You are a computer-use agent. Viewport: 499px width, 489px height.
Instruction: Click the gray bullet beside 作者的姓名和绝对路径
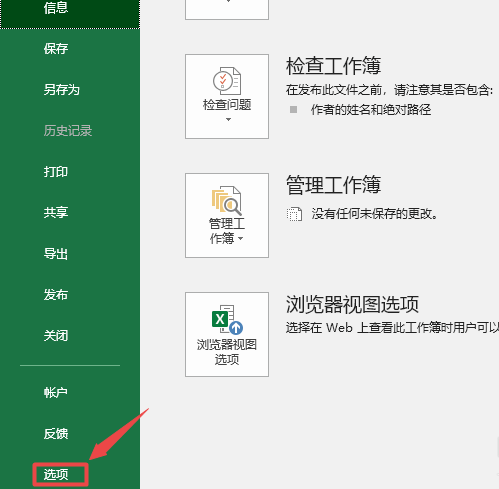click(x=293, y=109)
